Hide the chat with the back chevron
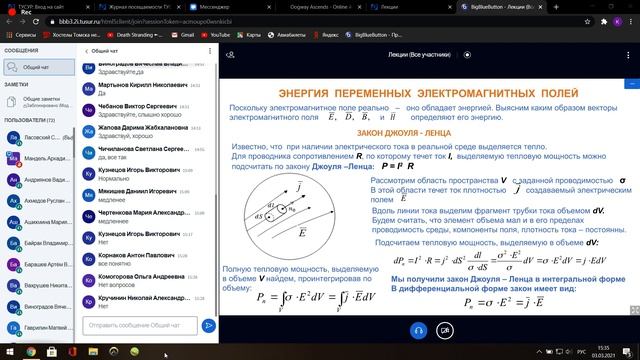This screenshot has width=640, height=360. (x=86, y=51)
